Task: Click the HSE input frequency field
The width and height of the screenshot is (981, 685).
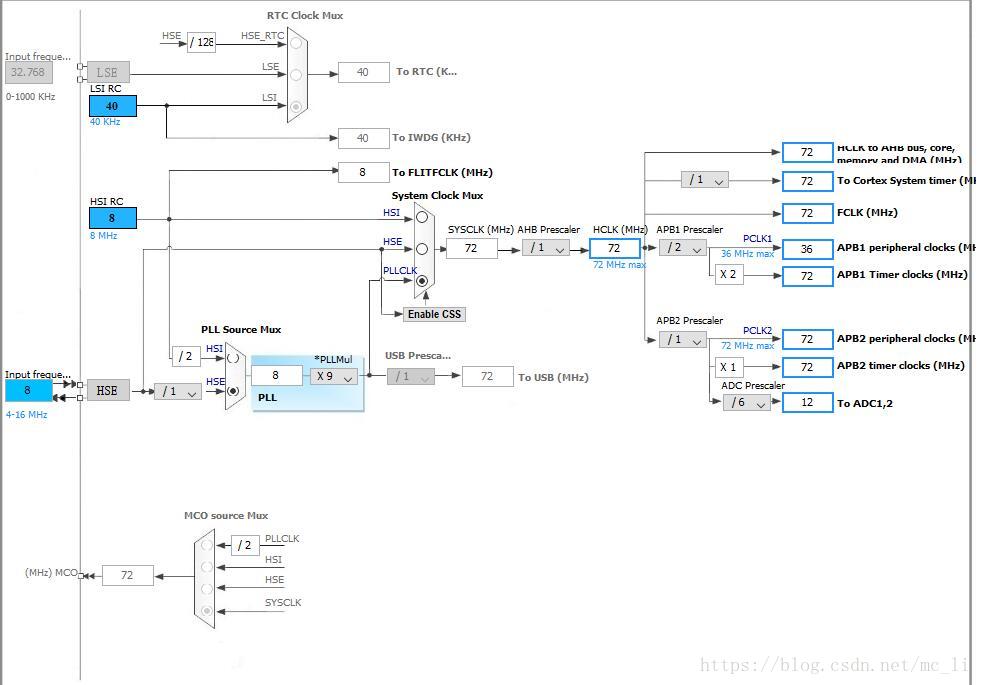Action: [28, 390]
